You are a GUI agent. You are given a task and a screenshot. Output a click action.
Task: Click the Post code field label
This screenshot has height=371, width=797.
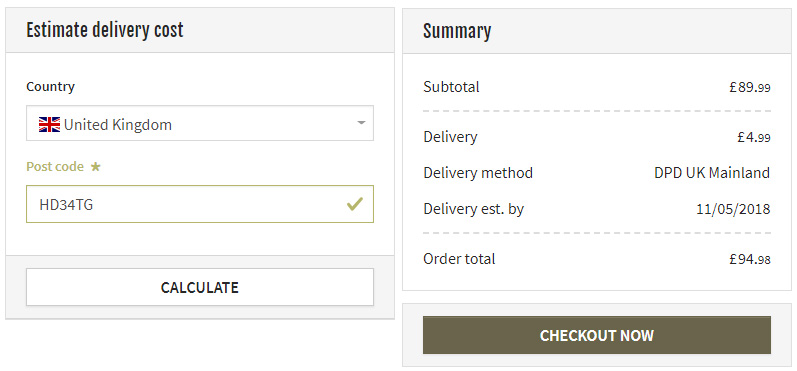(x=55, y=167)
